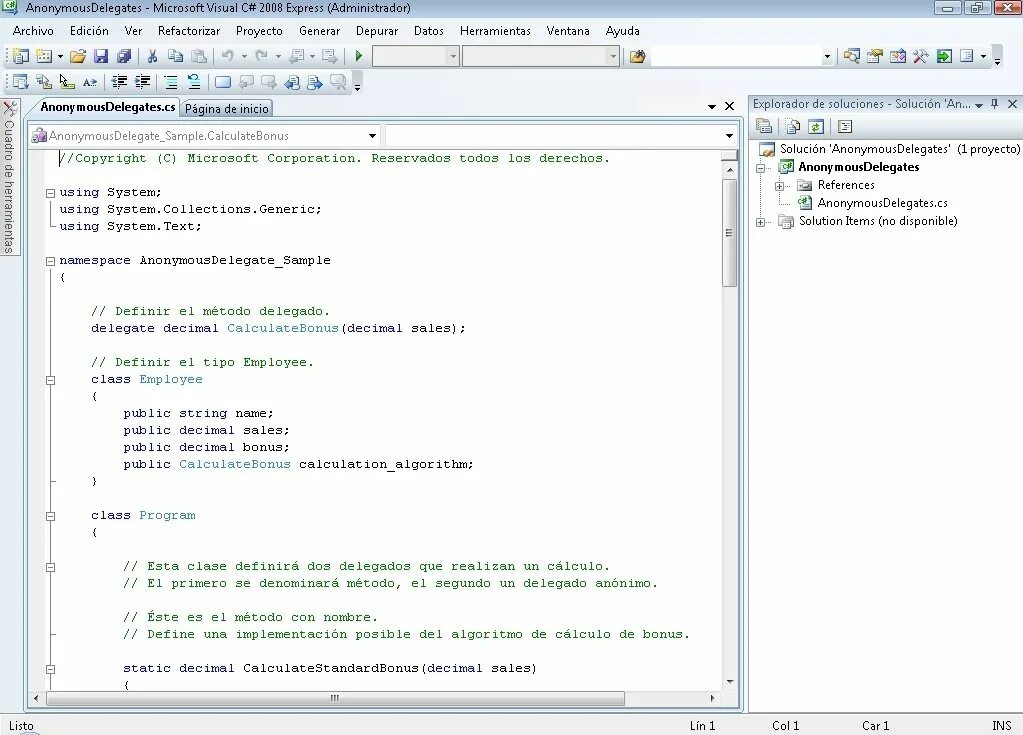Select AnonymousDelegates.cs in Solution Explorer tree
The height and width of the screenshot is (735, 1023).
pos(882,203)
